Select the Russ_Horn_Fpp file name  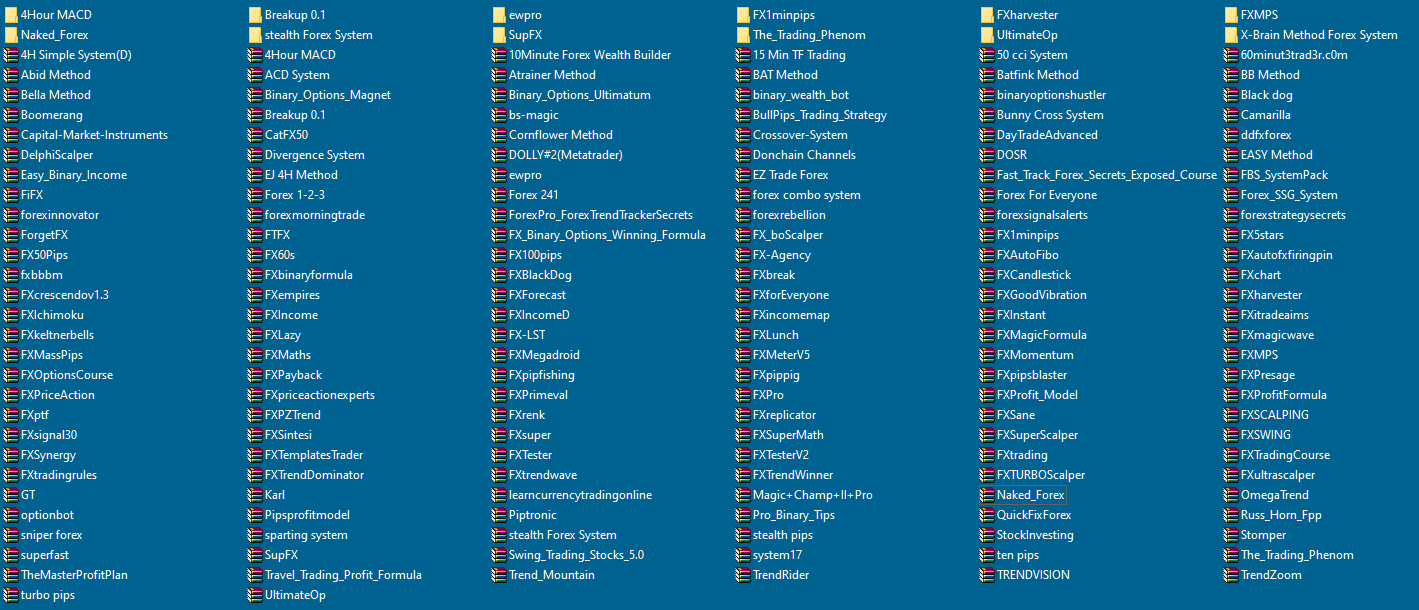[x=1281, y=515]
